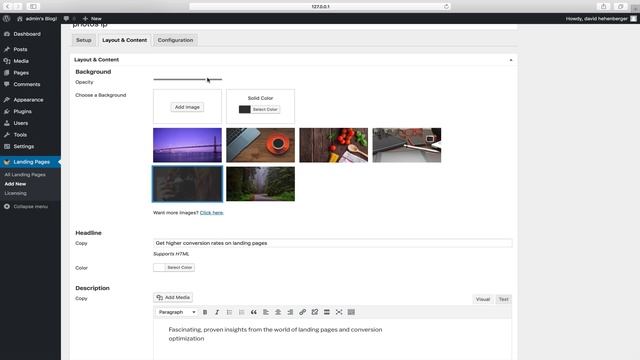
Task: Switch to the Configuration tab
Action: [176, 40]
